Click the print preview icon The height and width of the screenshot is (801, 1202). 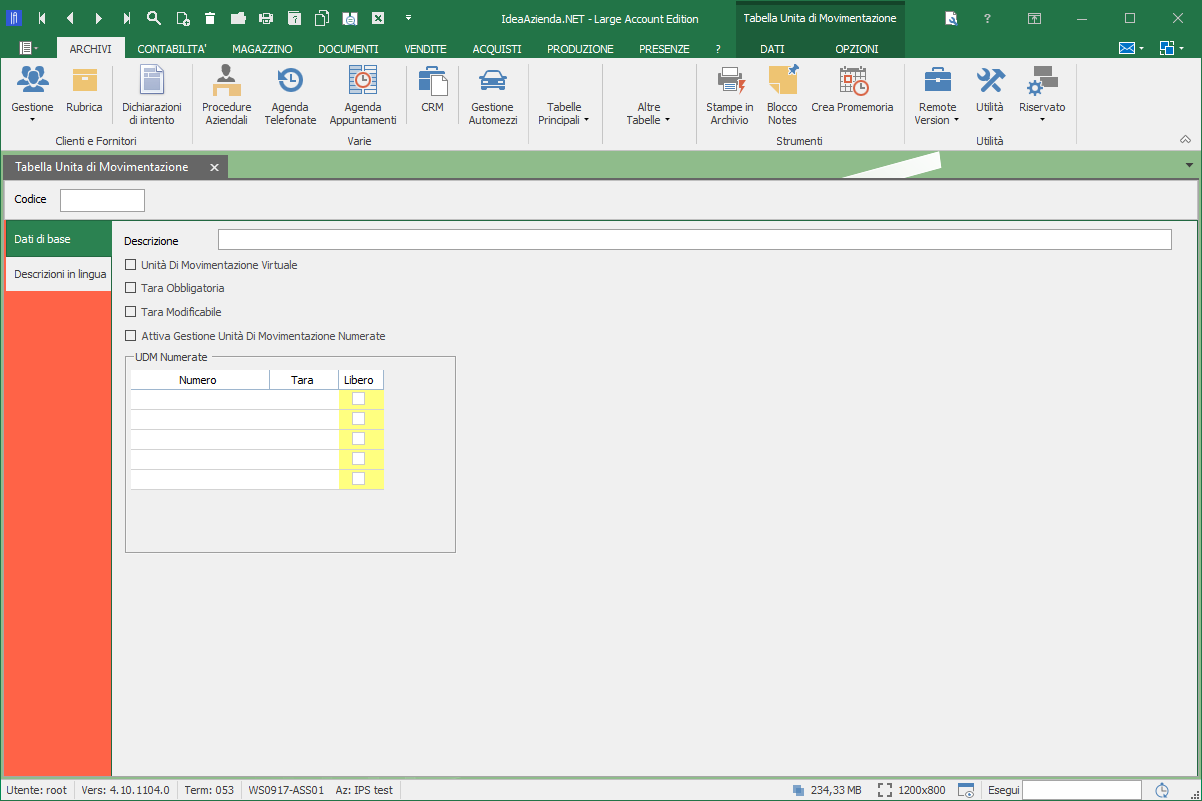click(x=350, y=18)
